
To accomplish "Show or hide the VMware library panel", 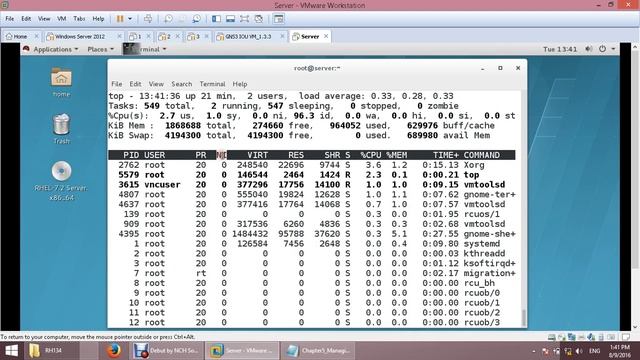I will (216, 19).
